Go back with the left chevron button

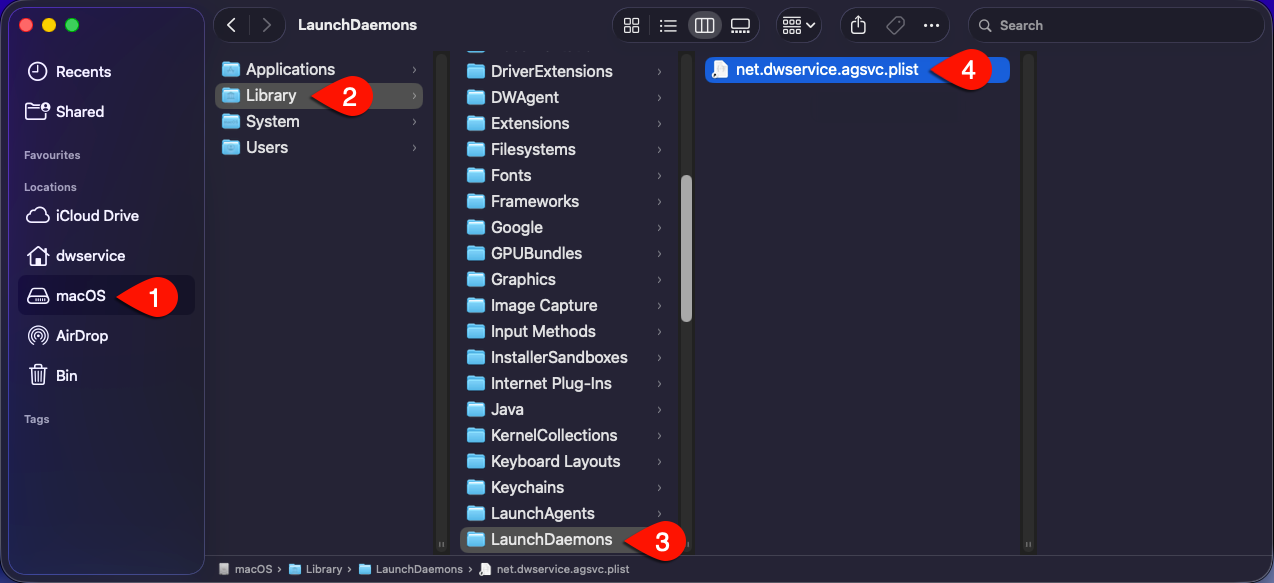[x=232, y=25]
